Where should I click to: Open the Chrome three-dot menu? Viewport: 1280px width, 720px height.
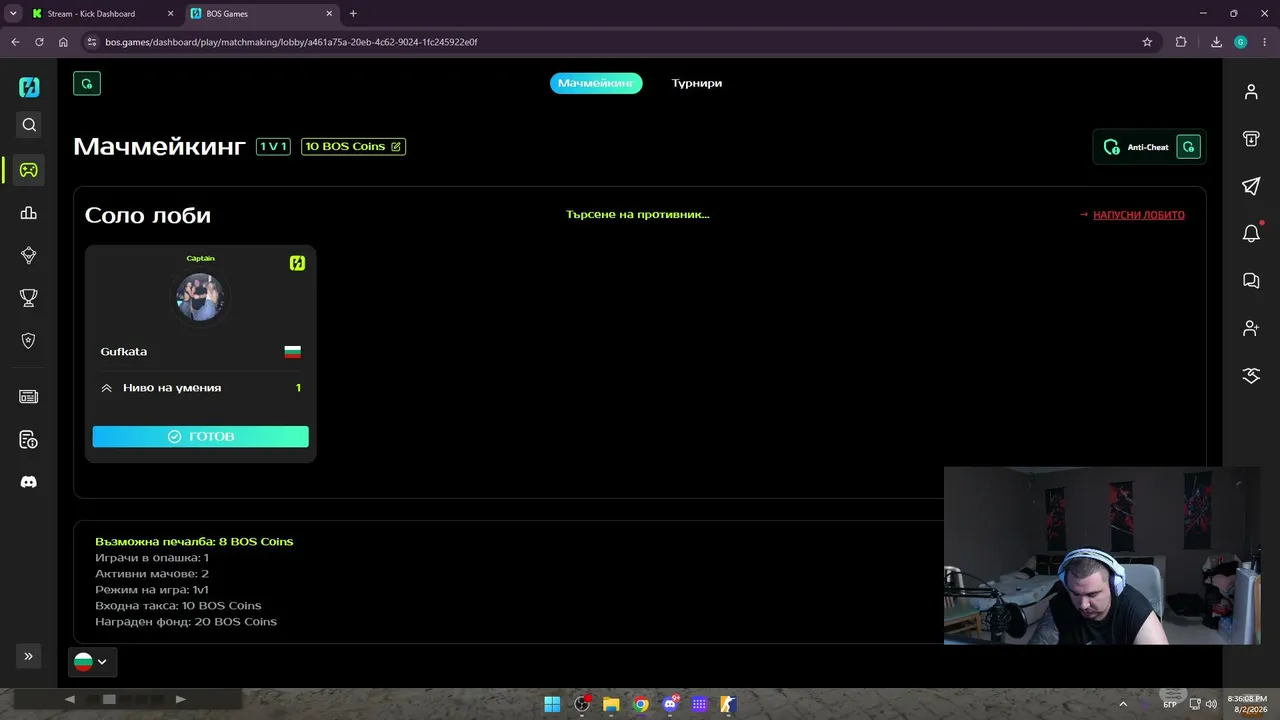[x=1264, y=42]
